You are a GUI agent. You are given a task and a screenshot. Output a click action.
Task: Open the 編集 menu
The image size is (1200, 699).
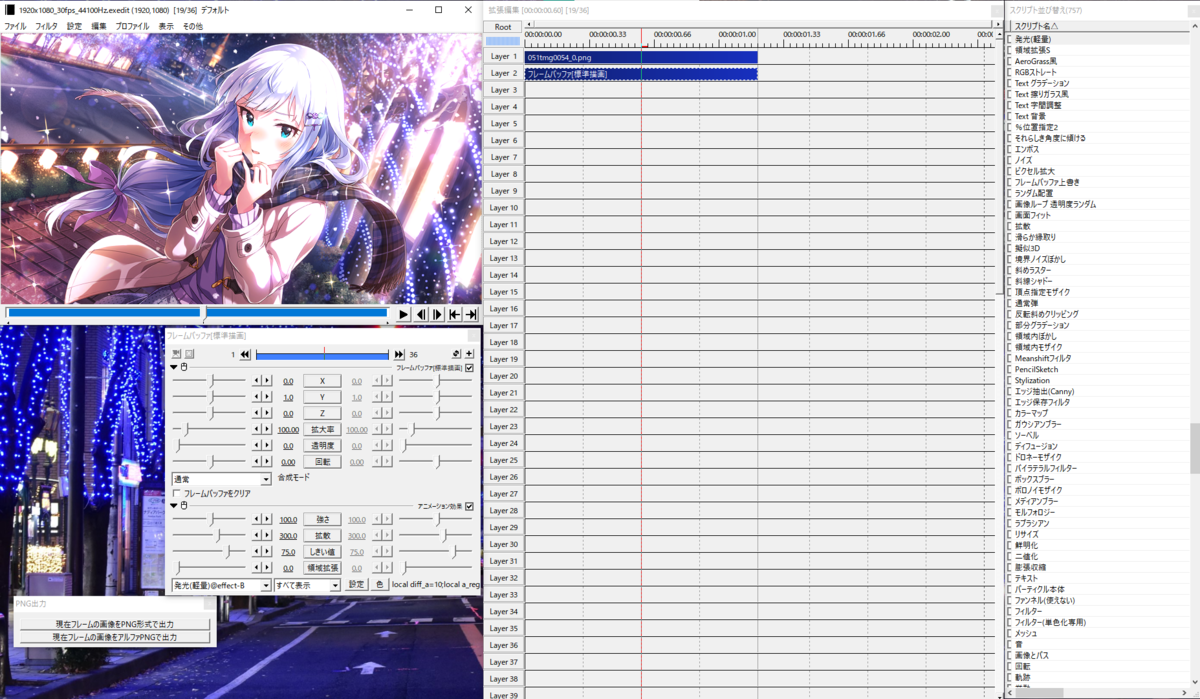click(x=99, y=26)
